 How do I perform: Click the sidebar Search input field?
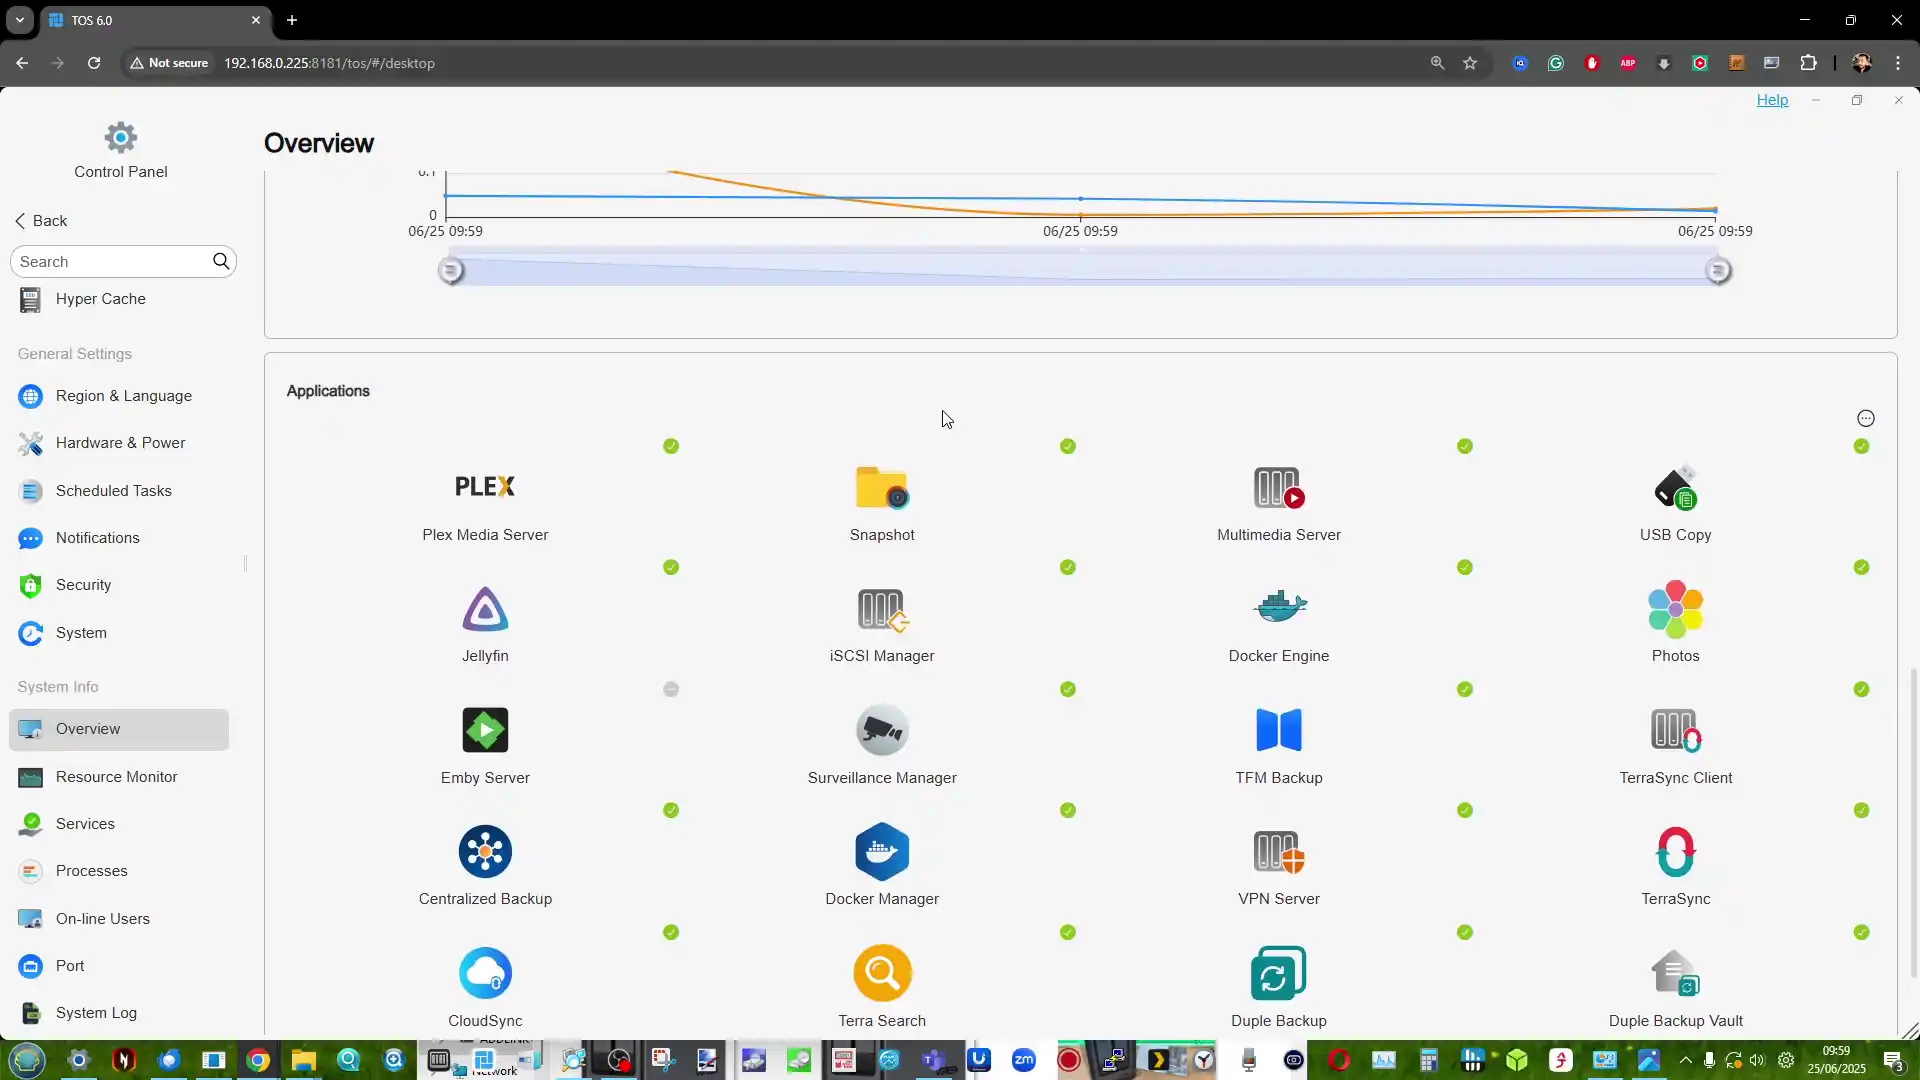pos(110,262)
